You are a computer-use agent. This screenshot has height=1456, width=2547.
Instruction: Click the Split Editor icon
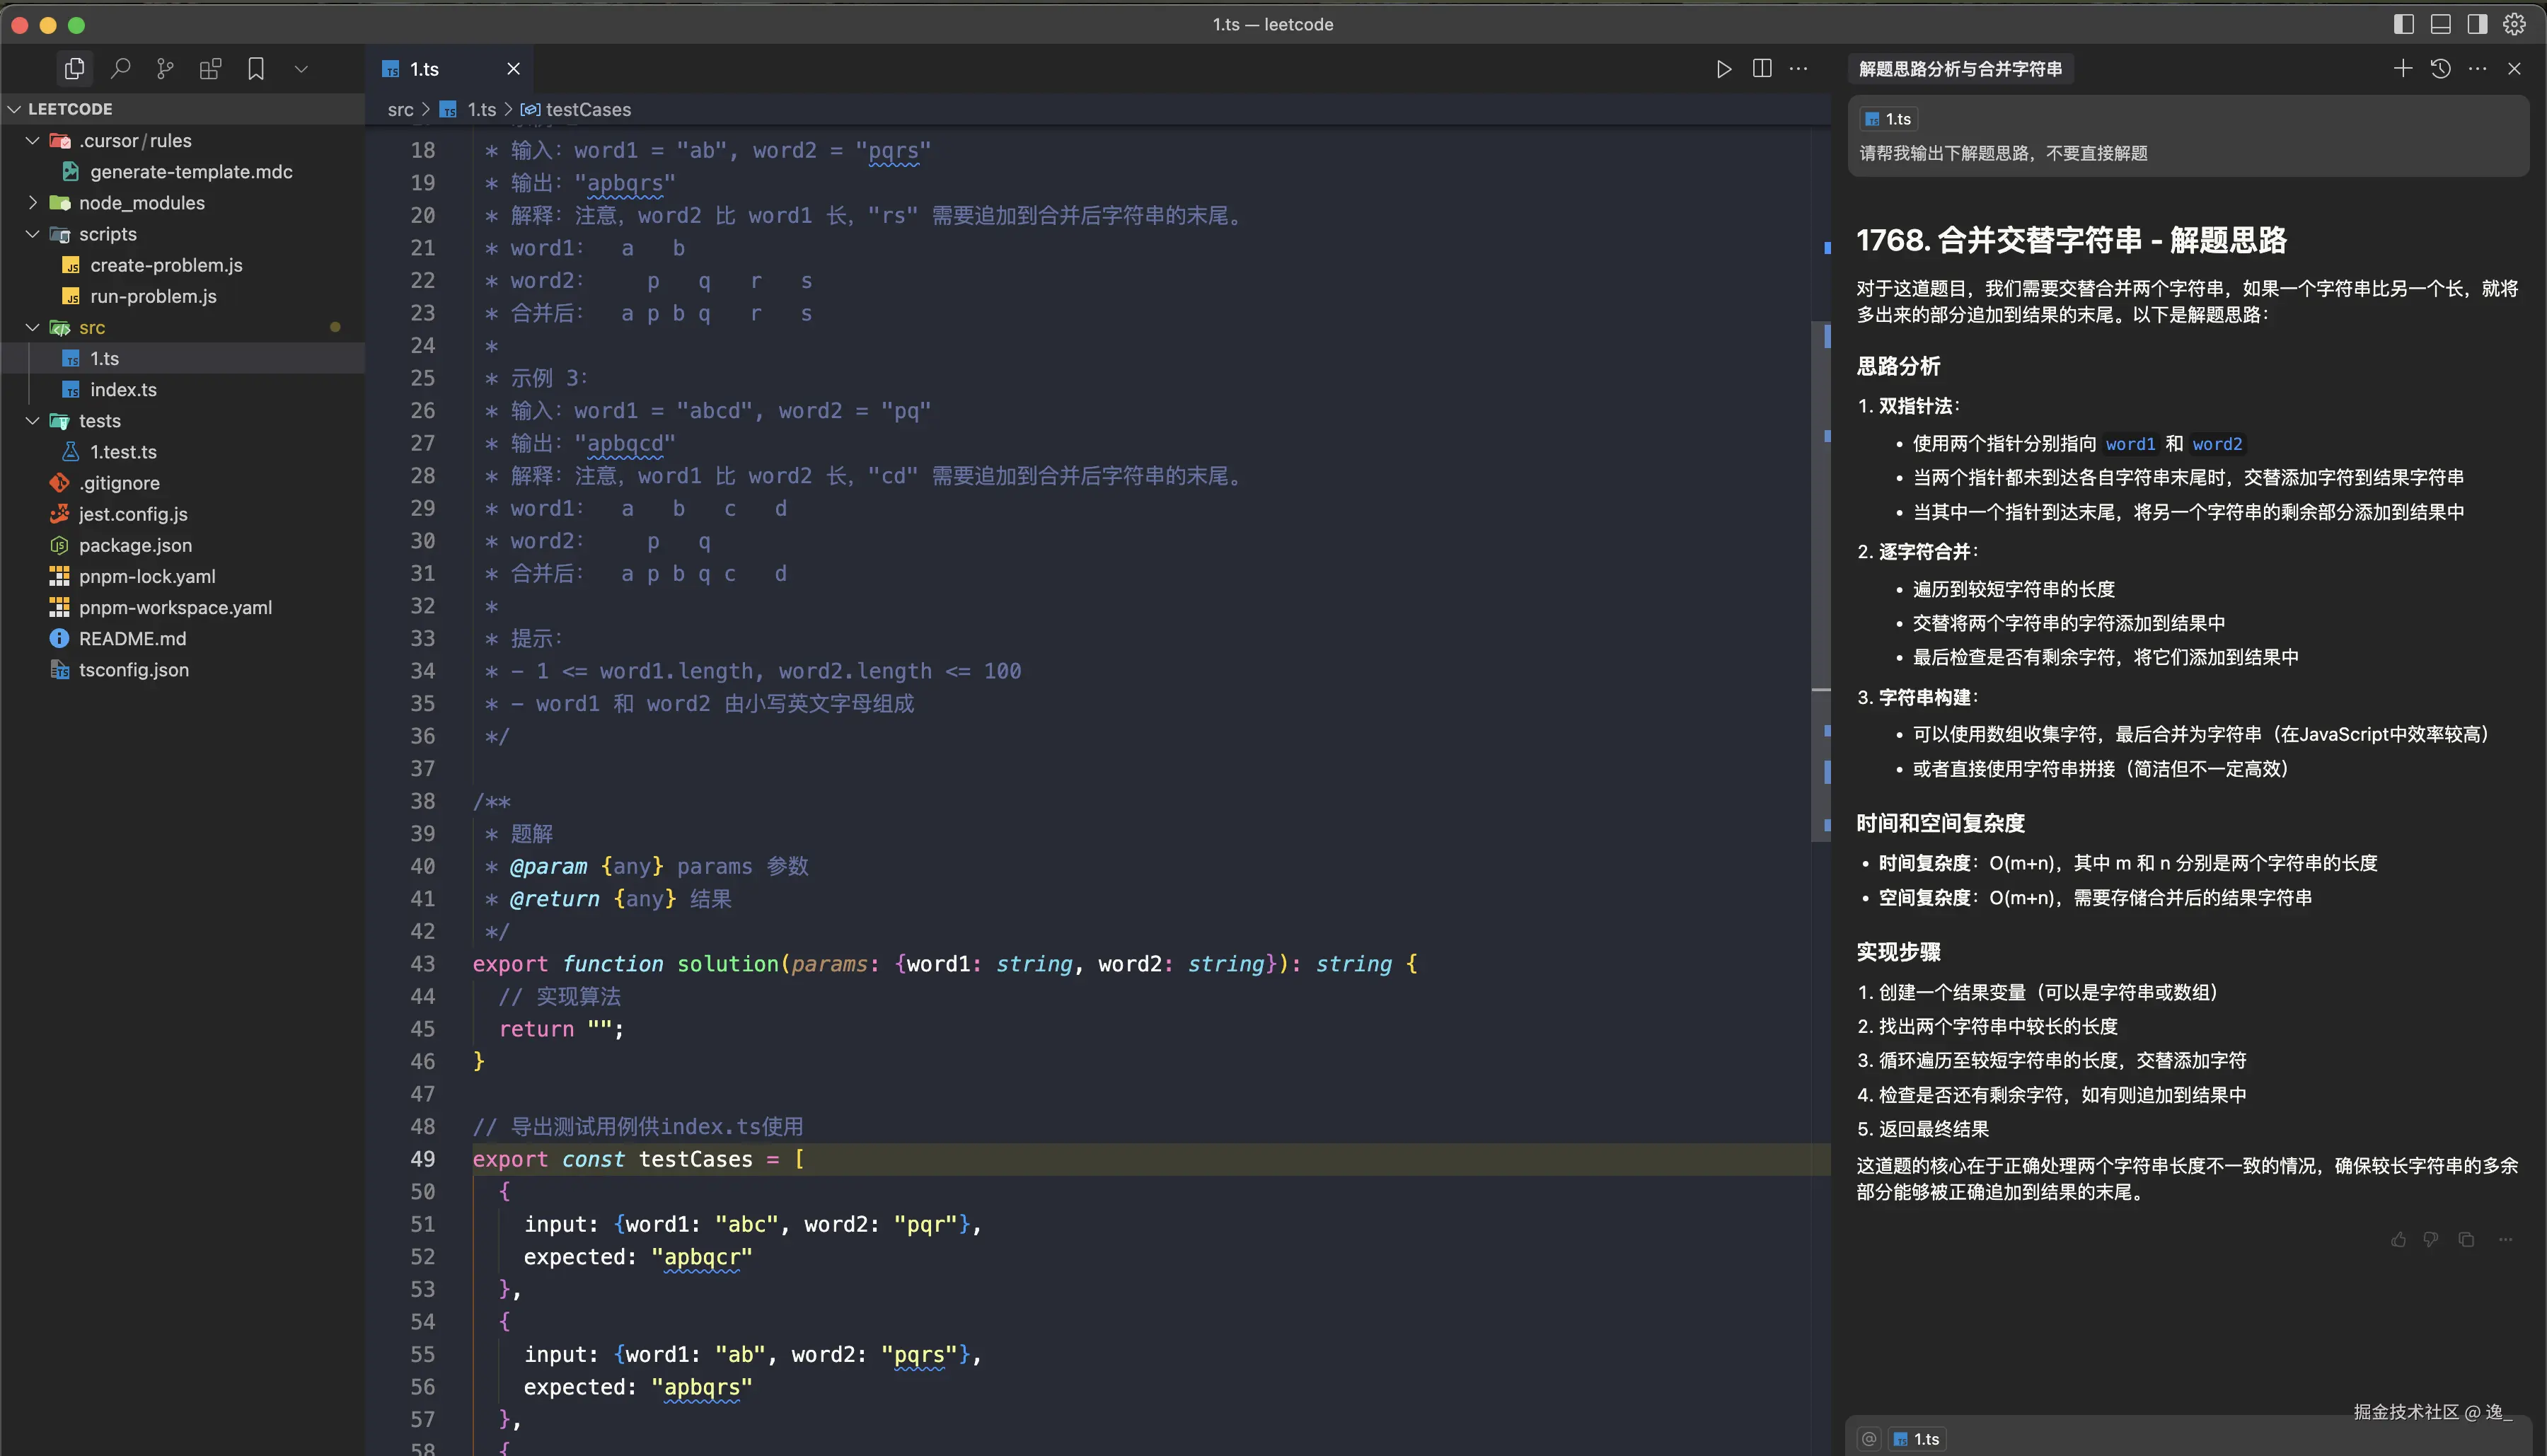1762,69
